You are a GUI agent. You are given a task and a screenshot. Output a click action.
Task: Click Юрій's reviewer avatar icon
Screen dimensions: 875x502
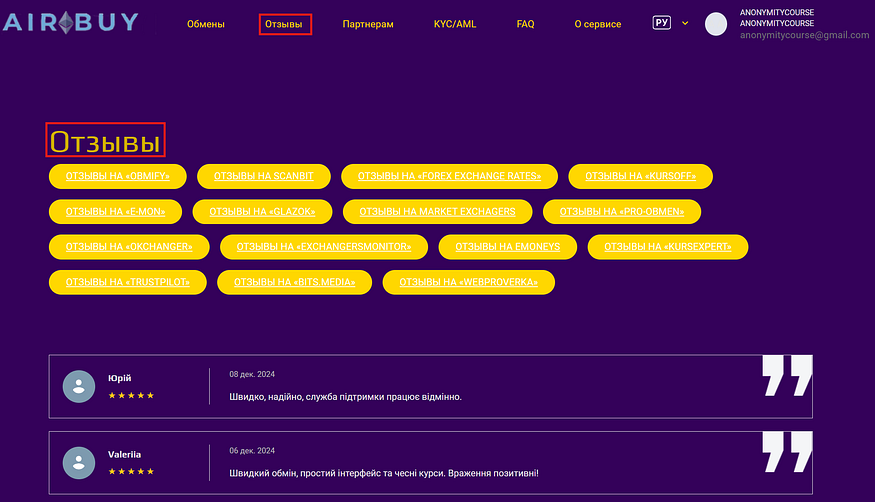(79, 386)
